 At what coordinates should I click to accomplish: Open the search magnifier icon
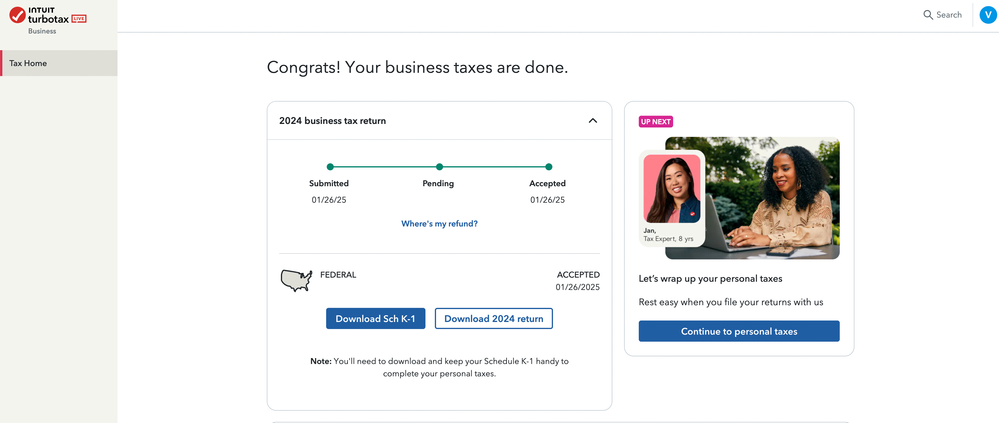928,15
